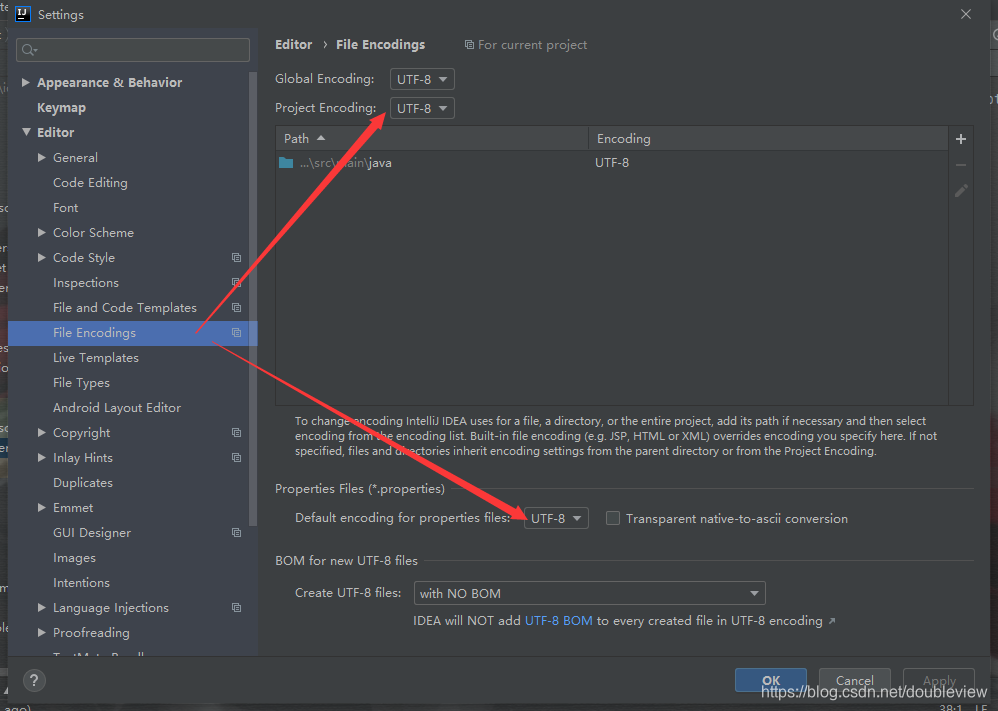Click the per-project icon beside Inspections
The height and width of the screenshot is (711, 998).
coord(236,283)
